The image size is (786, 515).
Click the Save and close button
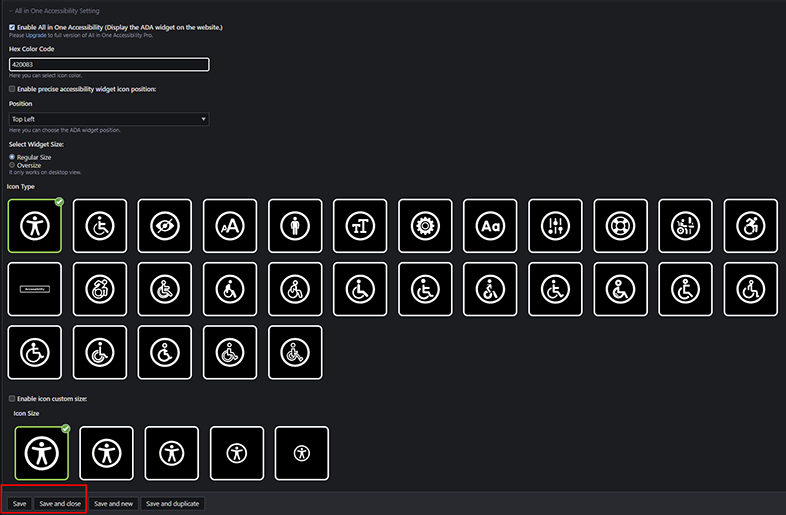coord(60,503)
